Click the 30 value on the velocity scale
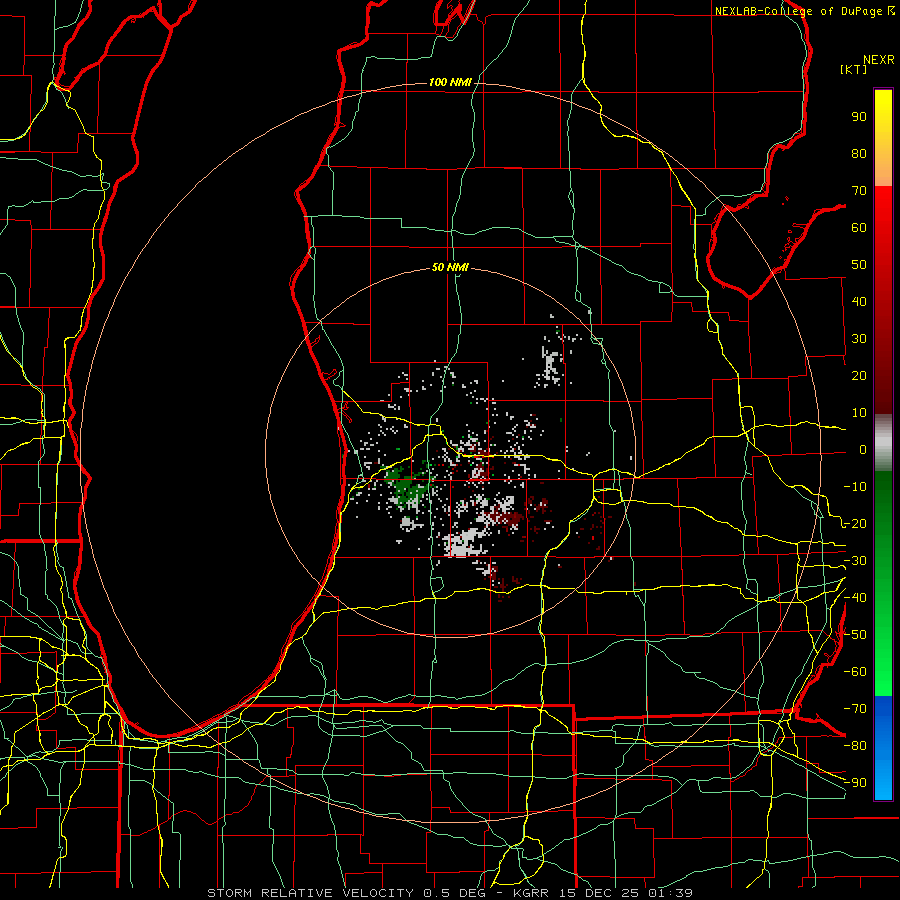The width and height of the screenshot is (900, 900). (859, 339)
